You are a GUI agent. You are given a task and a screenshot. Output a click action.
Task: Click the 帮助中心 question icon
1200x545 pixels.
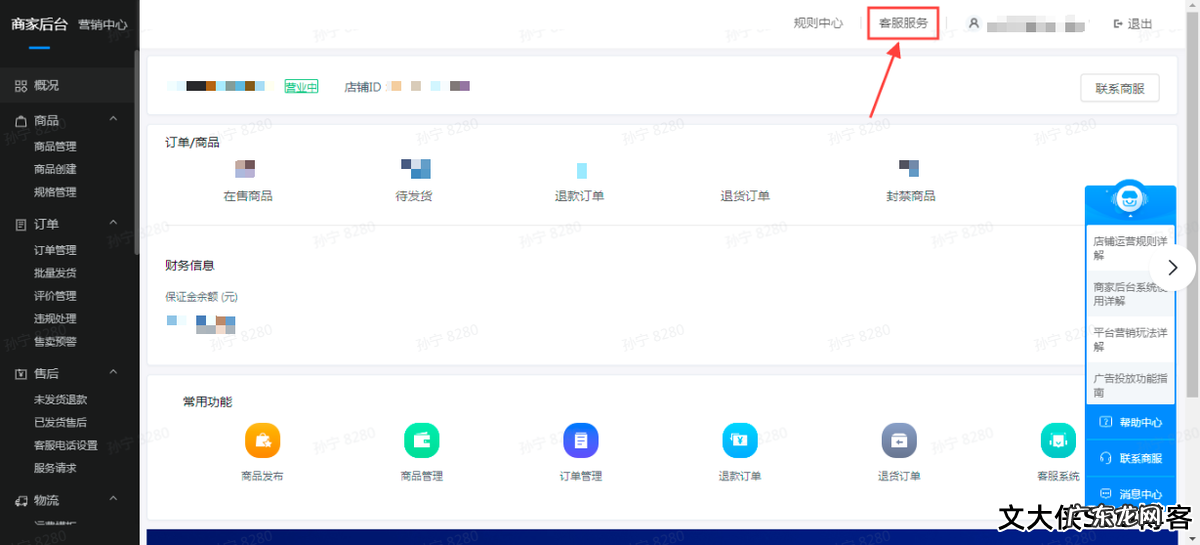pyautogui.click(x=1106, y=422)
